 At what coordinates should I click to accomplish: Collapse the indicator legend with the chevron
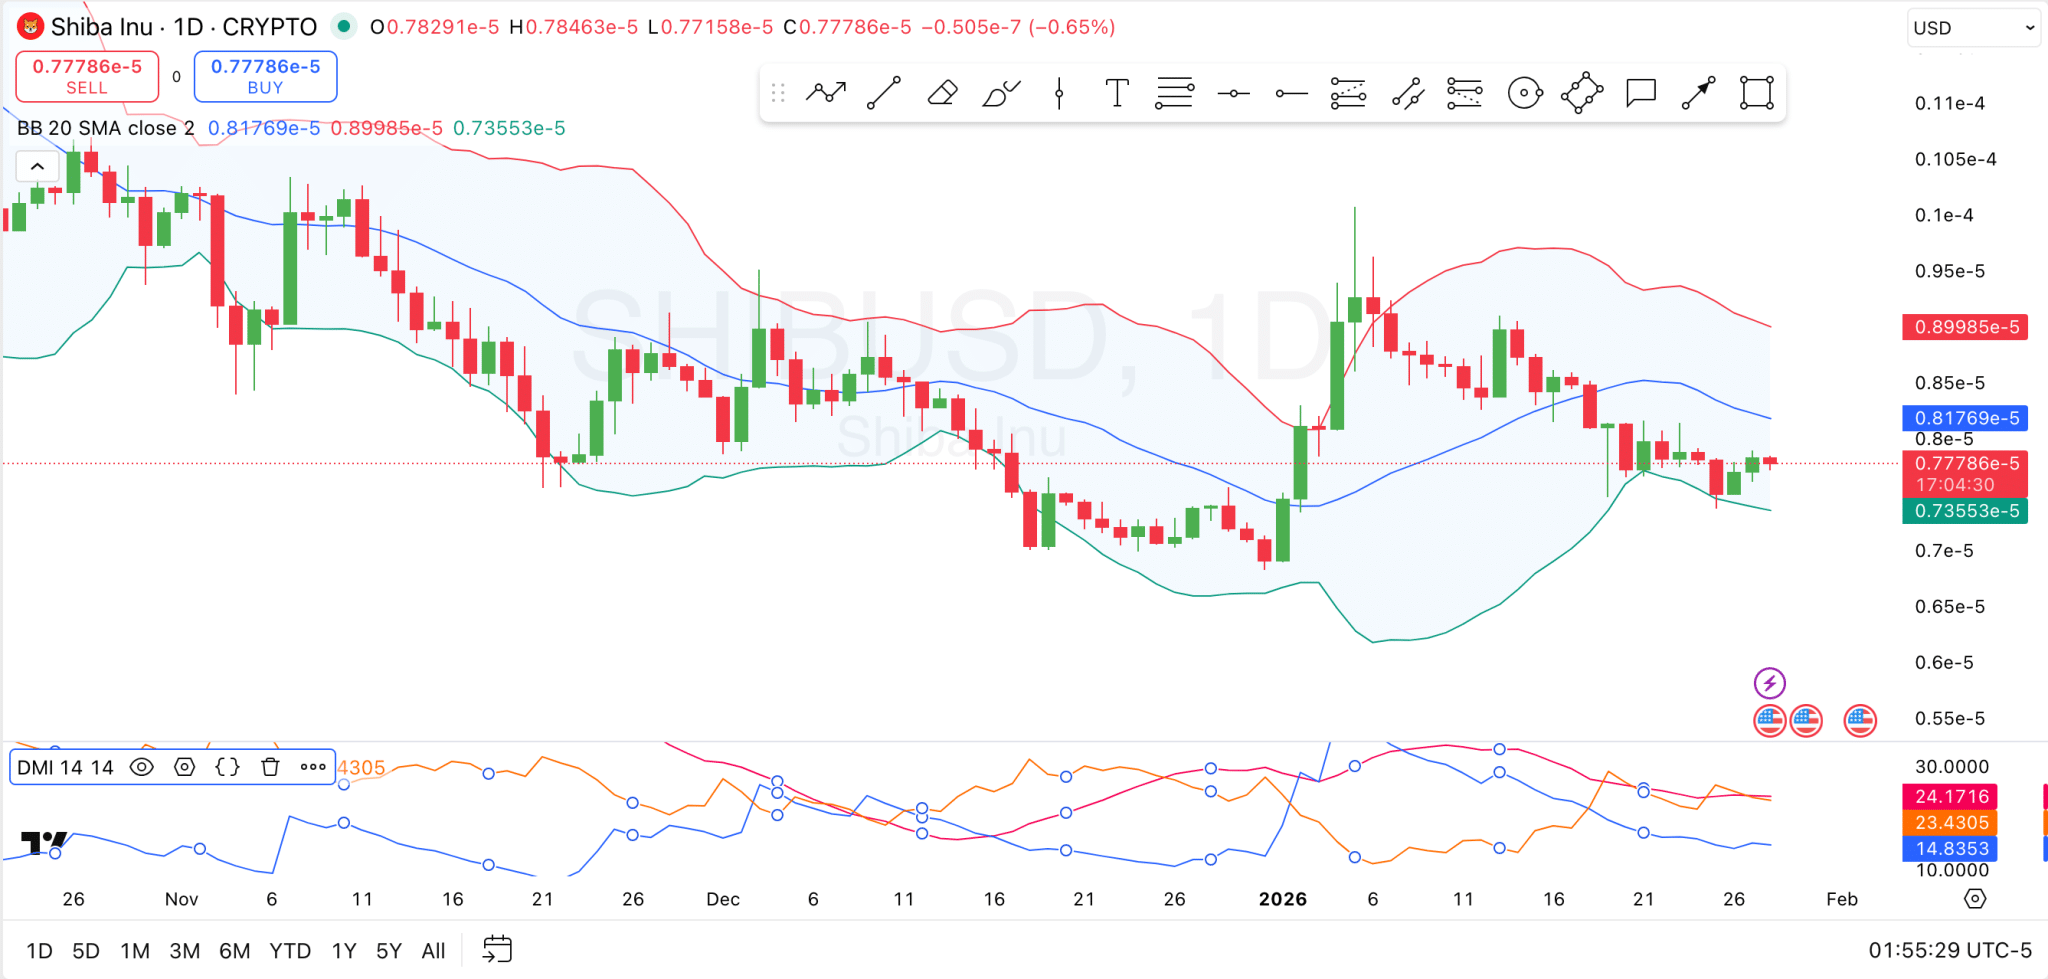pyautogui.click(x=37, y=166)
